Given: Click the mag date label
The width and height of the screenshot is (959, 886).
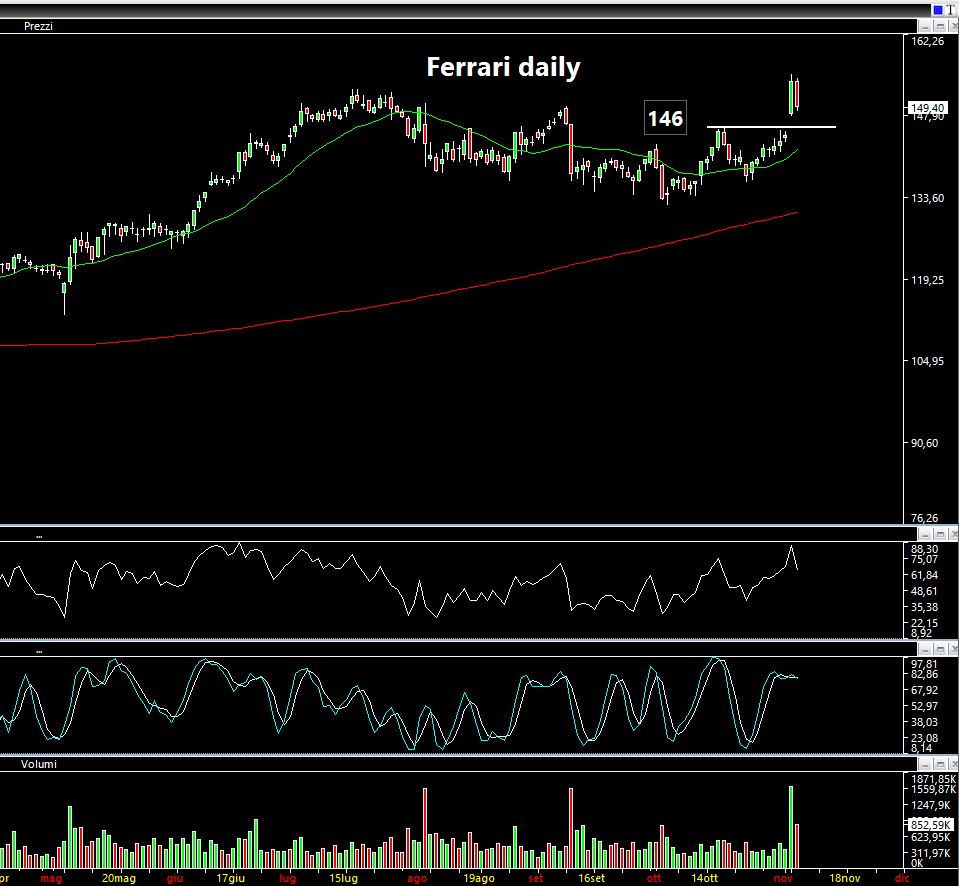Looking at the screenshot, I should 51,879.
